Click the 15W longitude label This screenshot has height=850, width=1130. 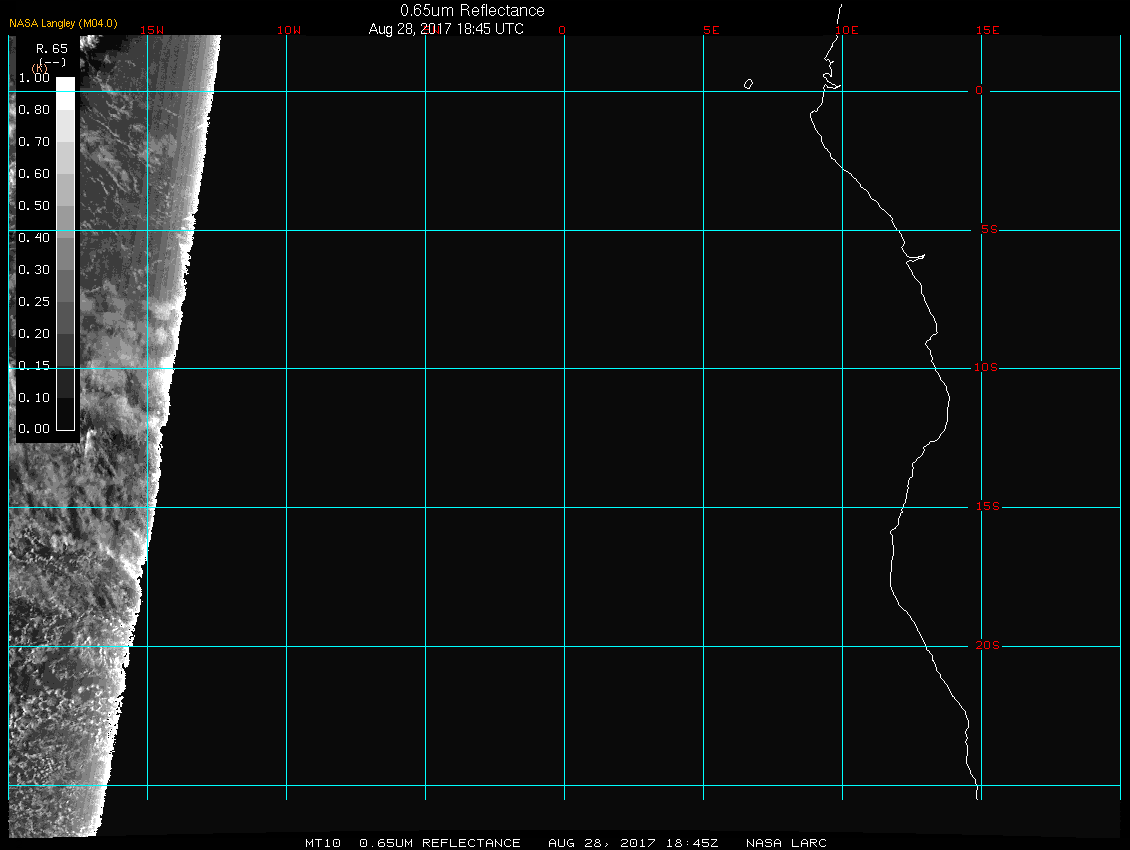[152, 30]
